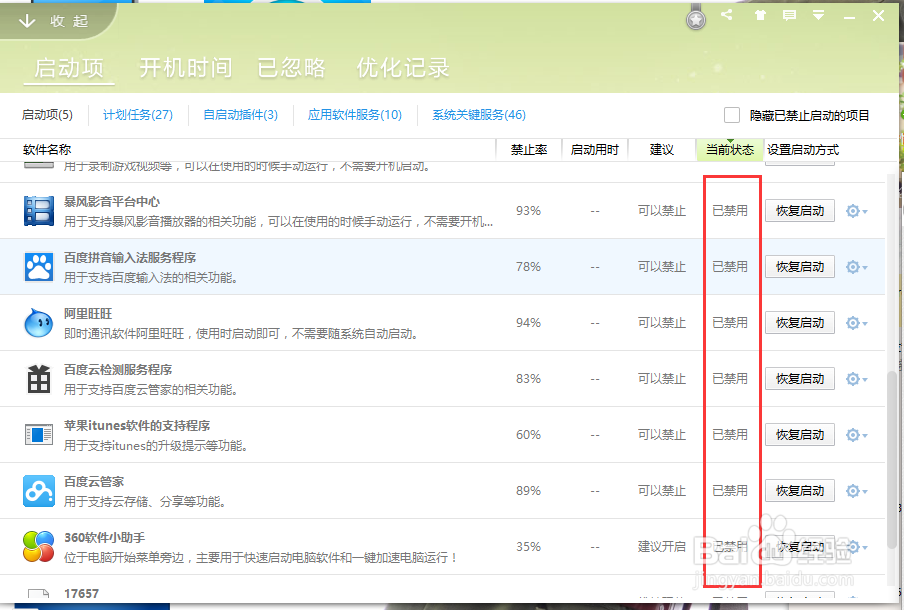Sort by 启动用时 column header
Image resolution: width=904 pixels, height=610 pixels.
[x=594, y=150]
